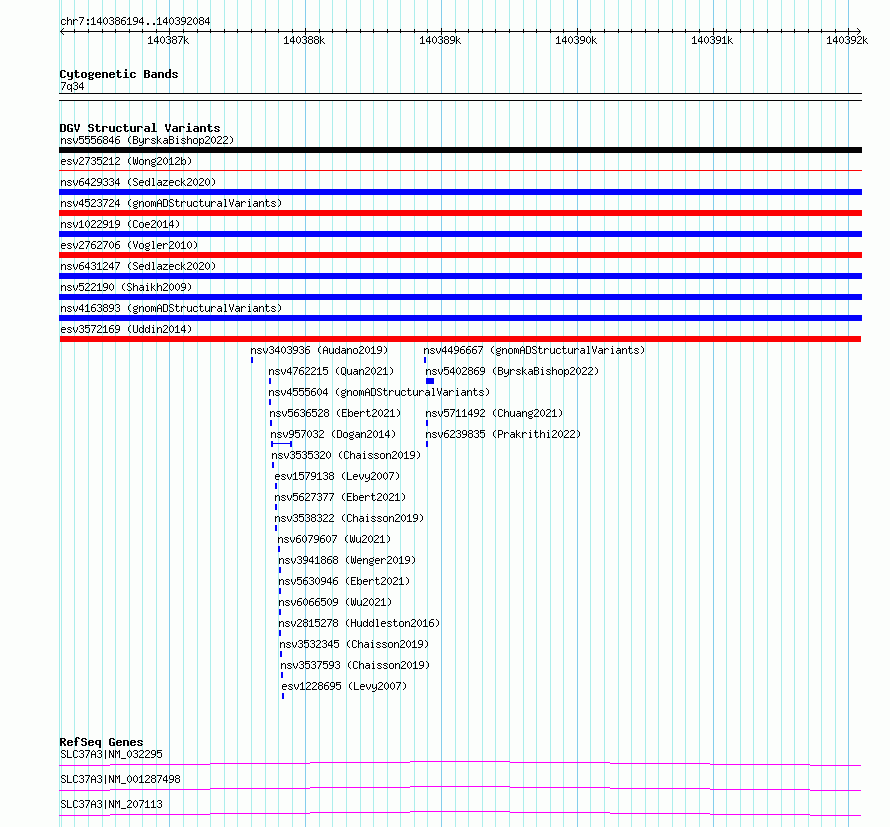Image resolution: width=890 pixels, height=827 pixels.
Task: Click the nsv5556846 black variant bar
Action: coord(460,150)
